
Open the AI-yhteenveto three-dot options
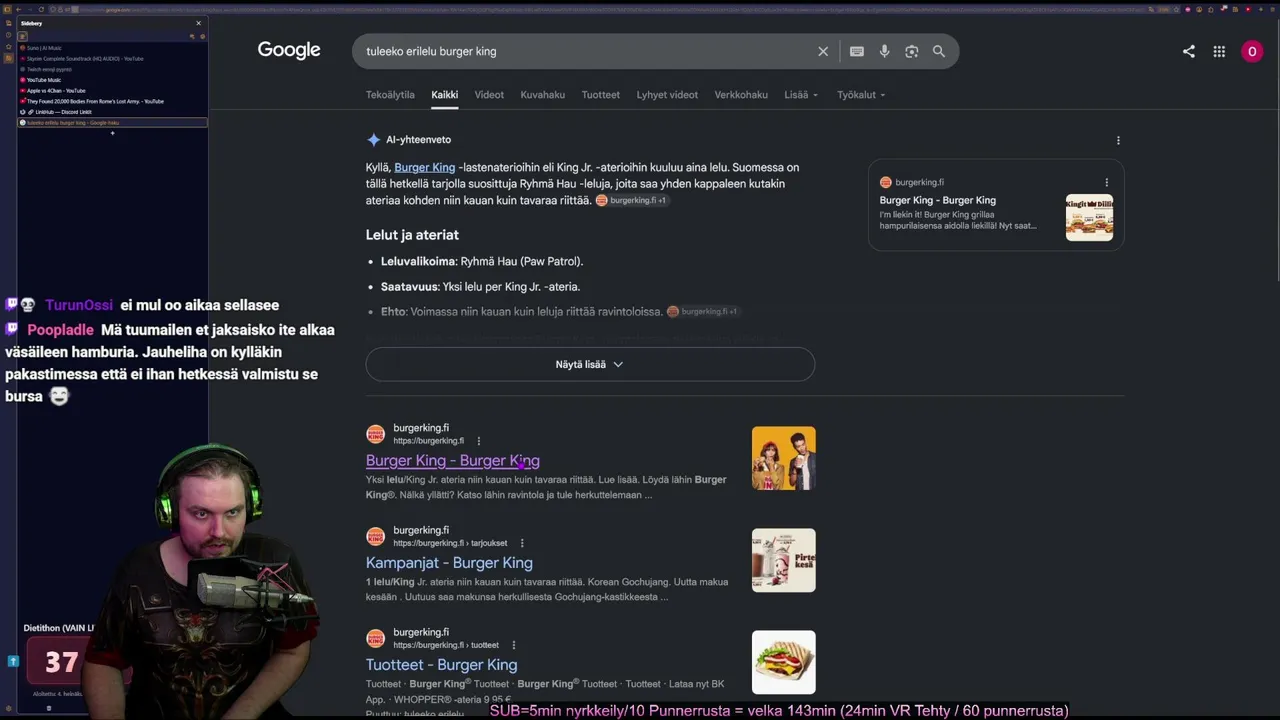[1118, 140]
